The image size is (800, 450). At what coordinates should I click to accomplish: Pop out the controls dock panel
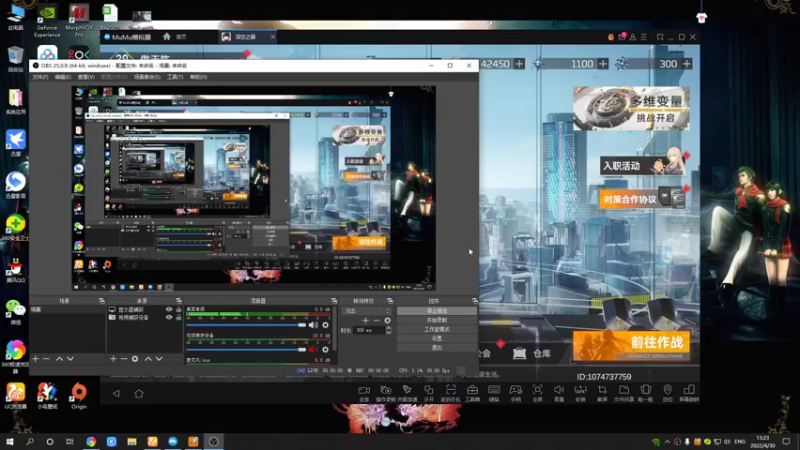click(474, 301)
